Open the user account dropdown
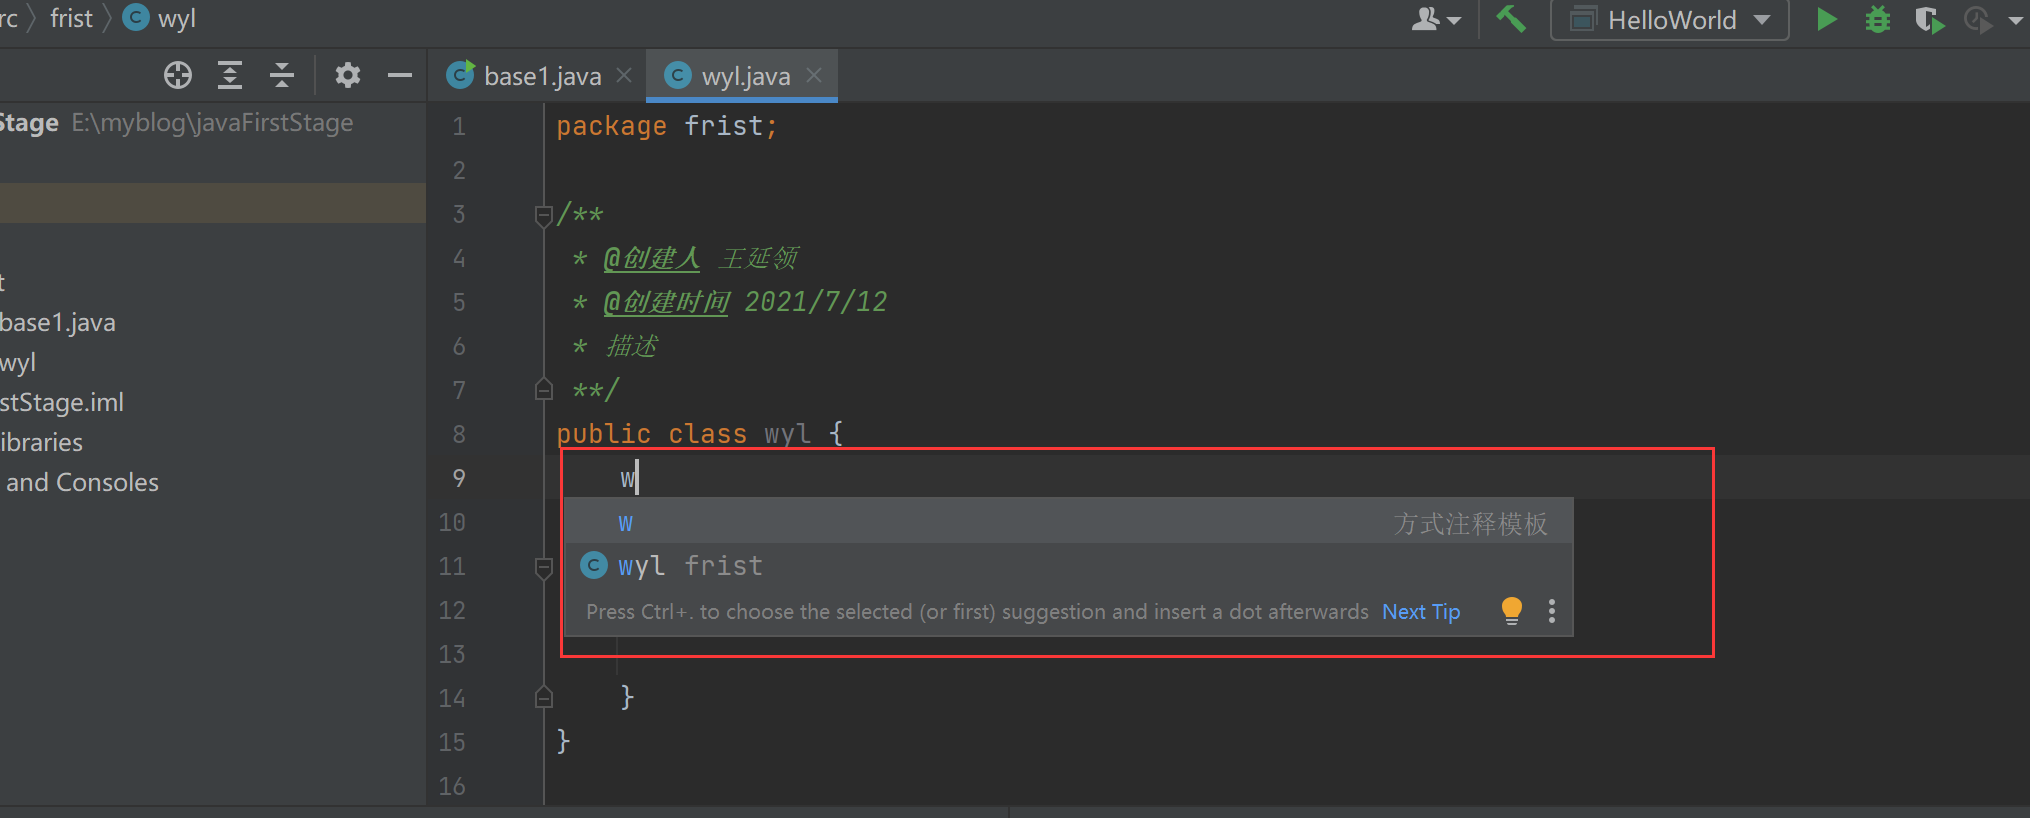This screenshot has width=2030, height=818. (1436, 19)
